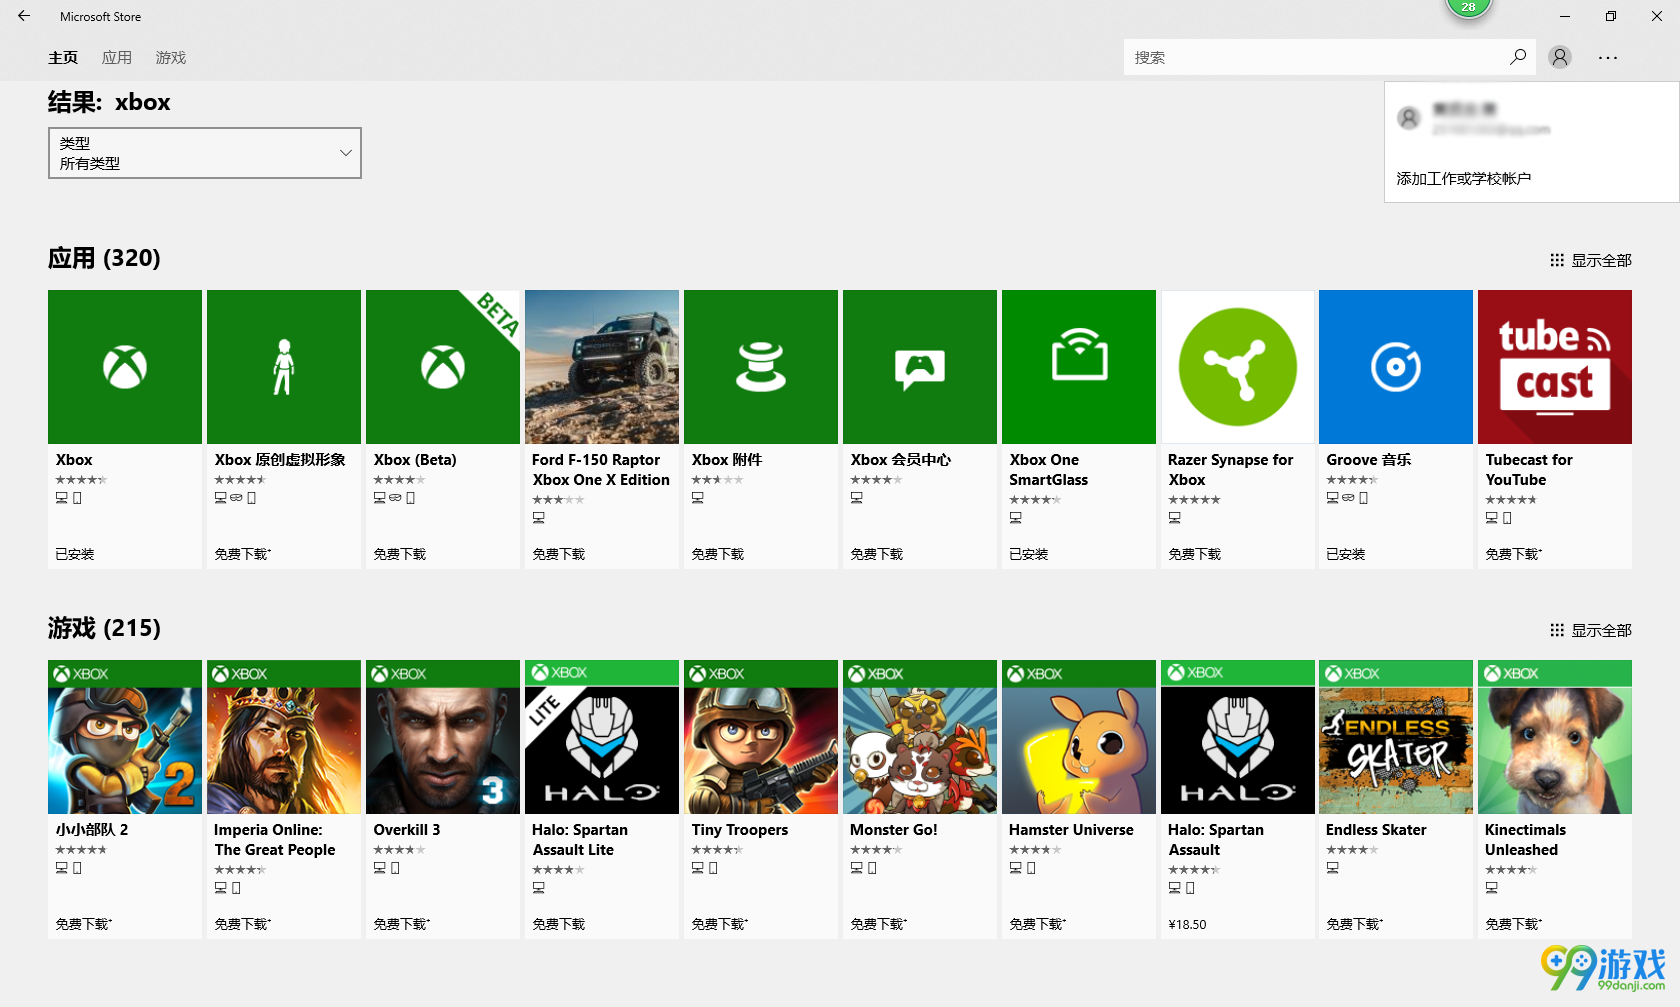
Task: Open Tubecast for YouTube tile
Action: (1555, 367)
